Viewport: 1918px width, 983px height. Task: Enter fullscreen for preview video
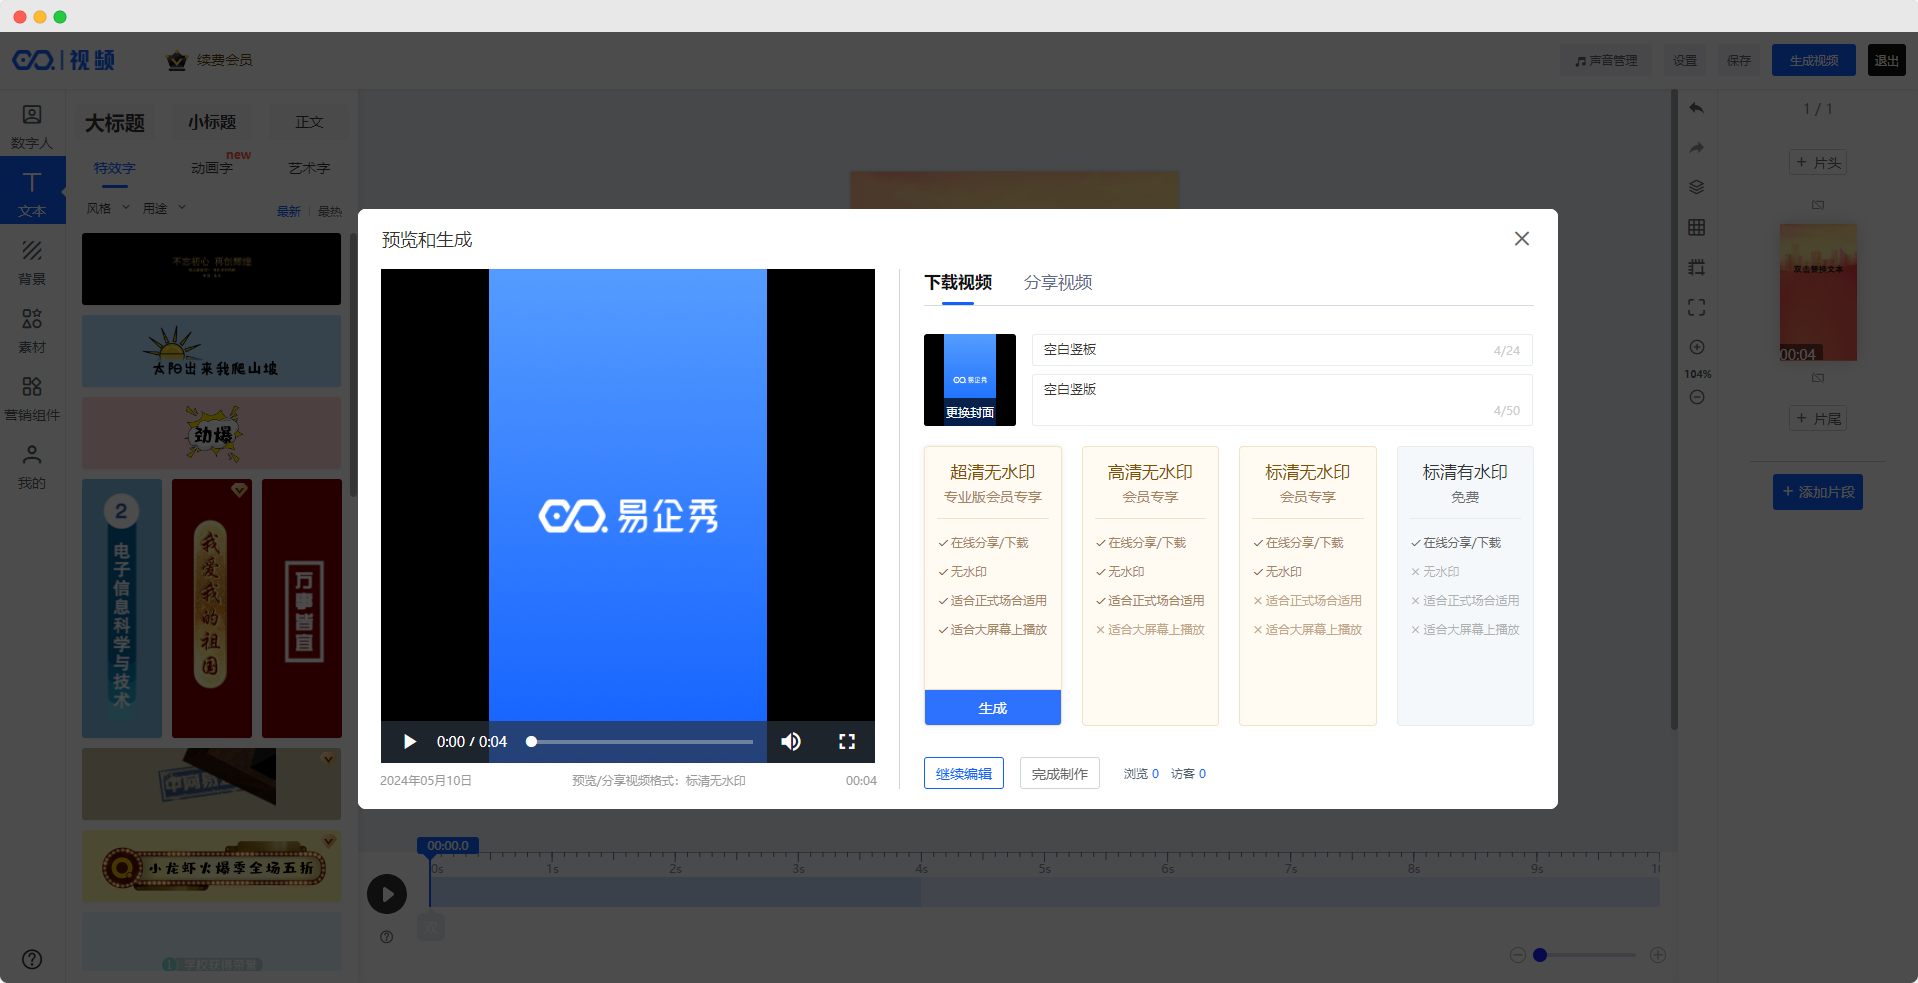coord(847,742)
